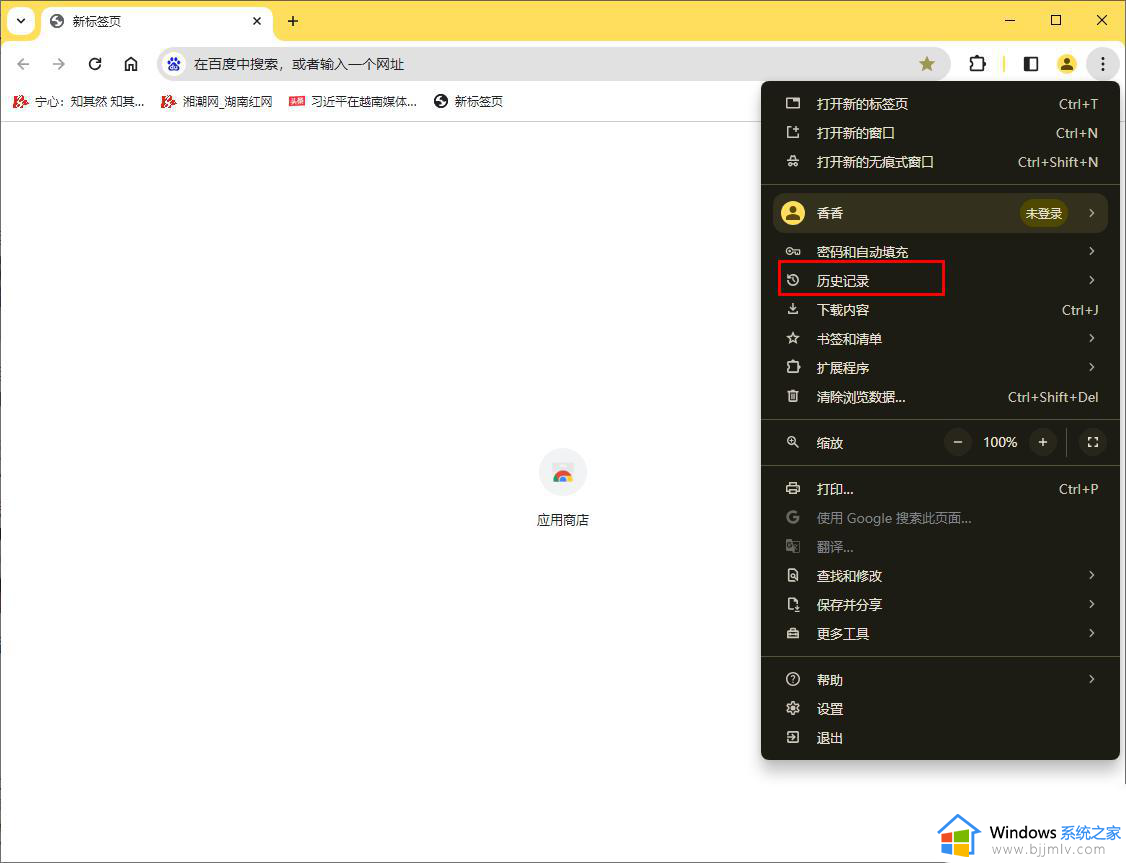Click the trash icon beside 清除浏览数据
The width and height of the screenshot is (1126, 863).
(x=793, y=396)
